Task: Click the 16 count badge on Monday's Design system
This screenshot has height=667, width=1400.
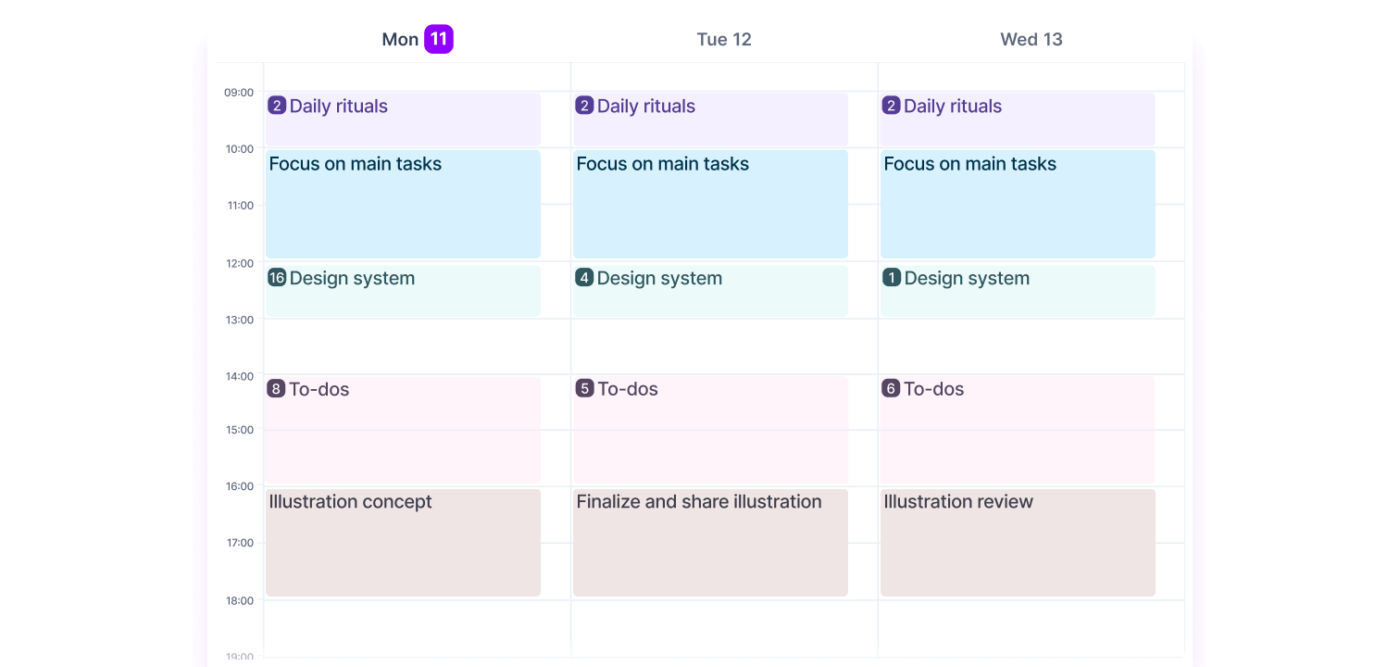Action: pyautogui.click(x=277, y=278)
